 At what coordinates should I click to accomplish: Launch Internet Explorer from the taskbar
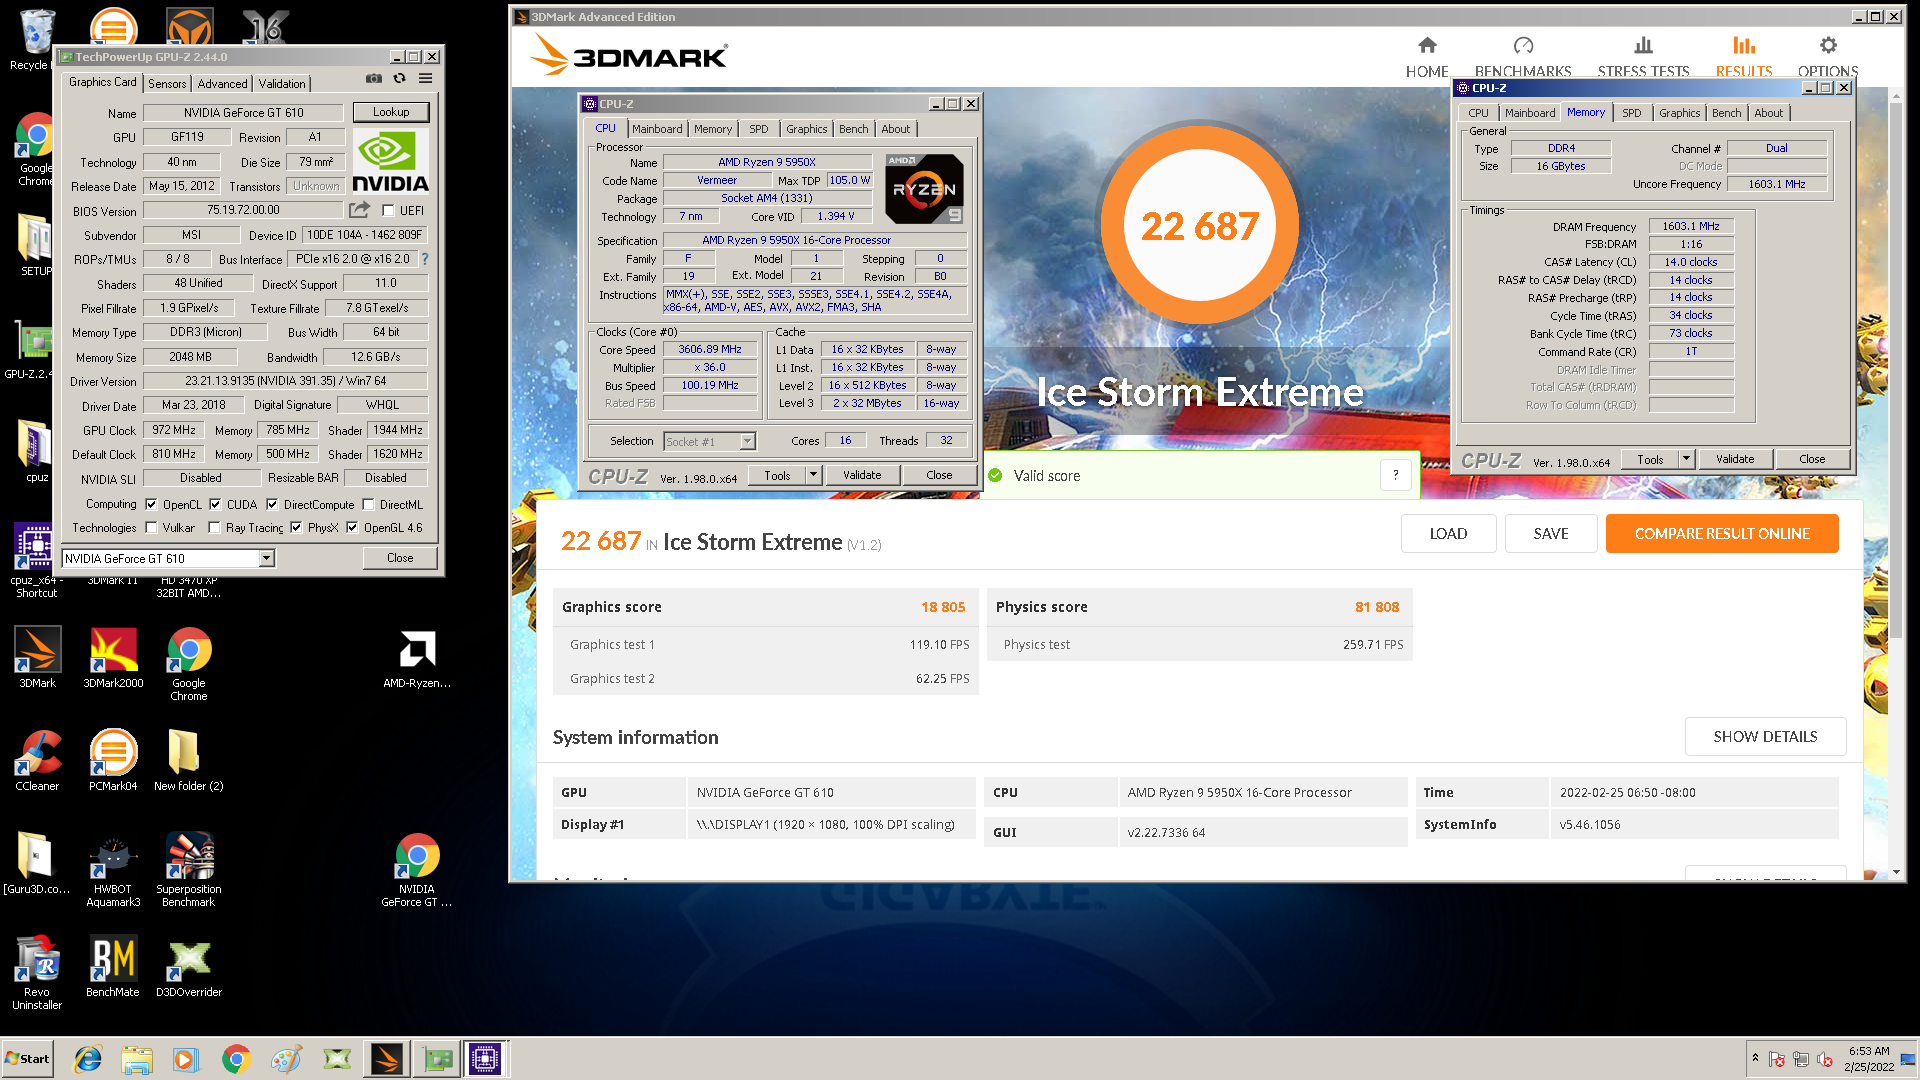(88, 1059)
